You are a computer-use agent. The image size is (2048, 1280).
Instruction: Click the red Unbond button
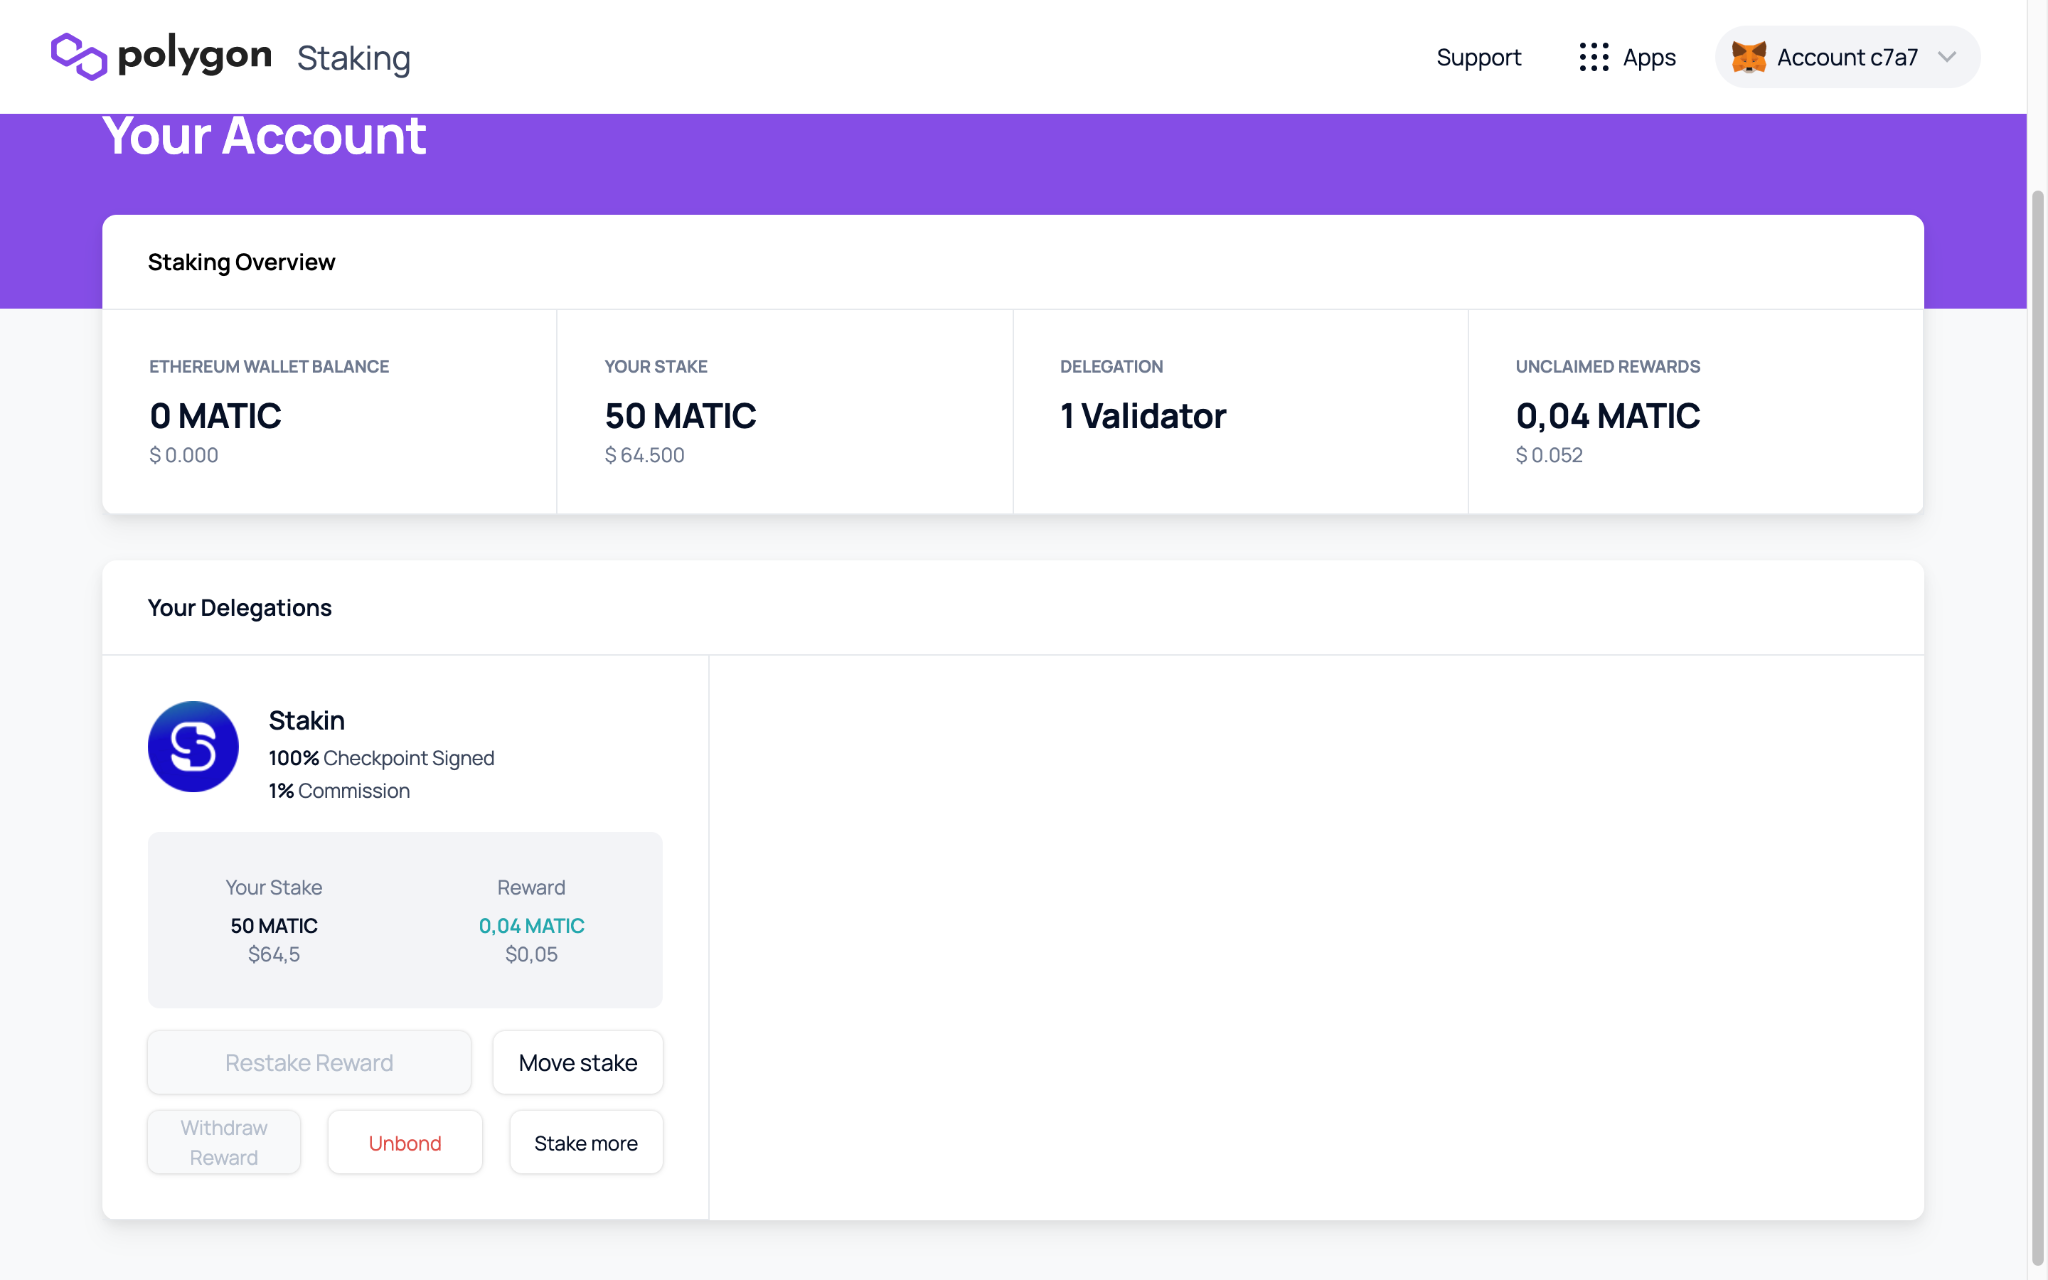405,1142
